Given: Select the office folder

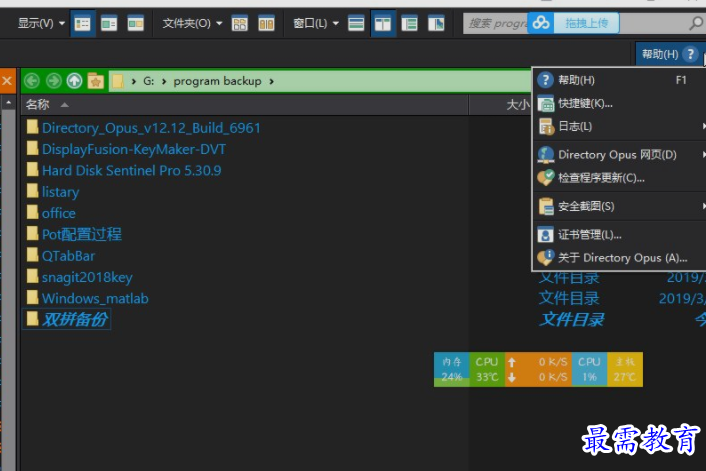Looking at the screenshot, I should click(59, 213).
